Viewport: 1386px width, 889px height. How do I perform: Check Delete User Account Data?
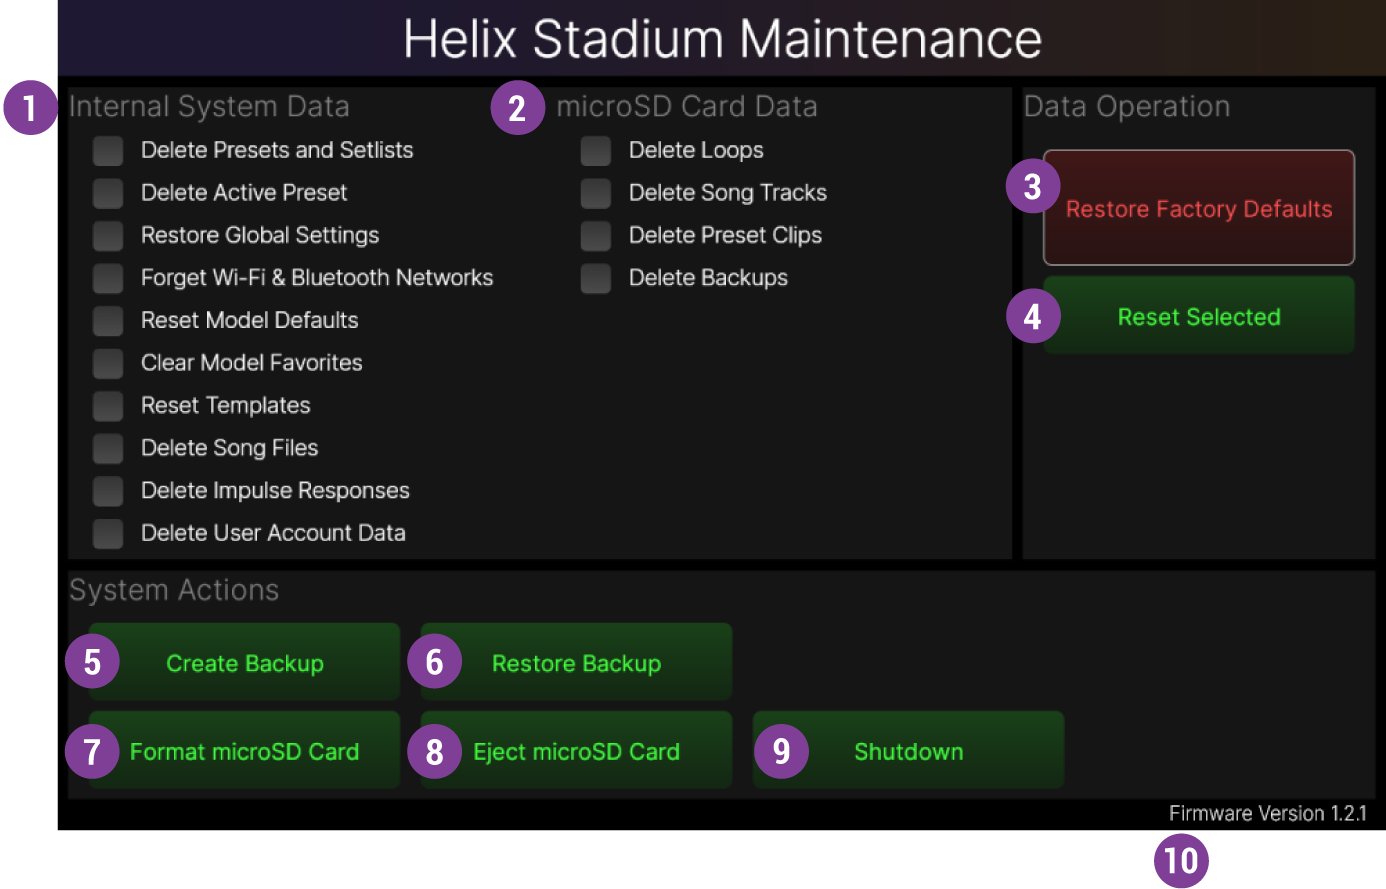tap(107, 533)
